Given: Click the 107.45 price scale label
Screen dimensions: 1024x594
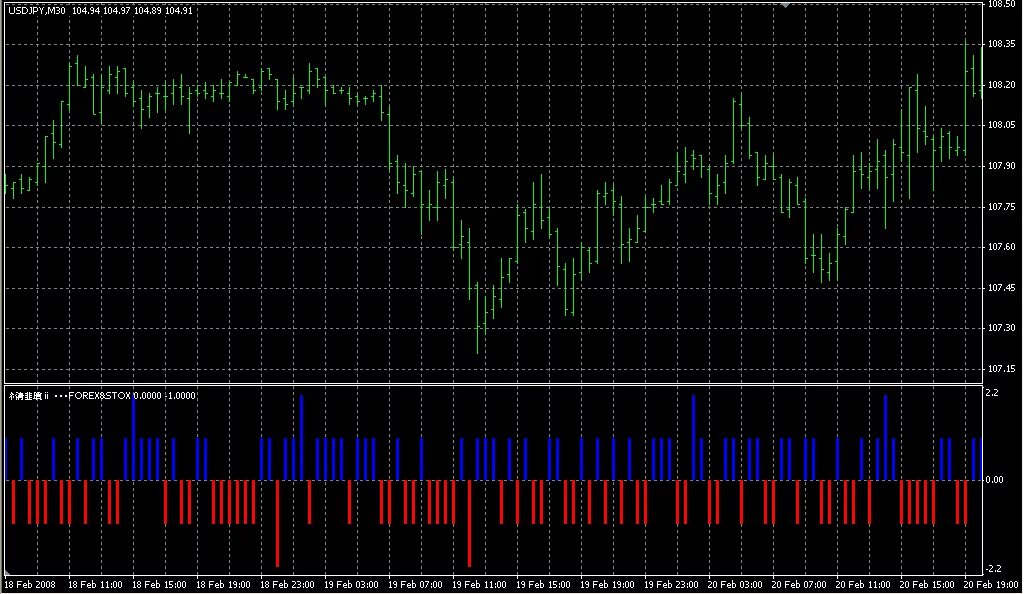Looking at the screenshot, I should coord(1001,288).
